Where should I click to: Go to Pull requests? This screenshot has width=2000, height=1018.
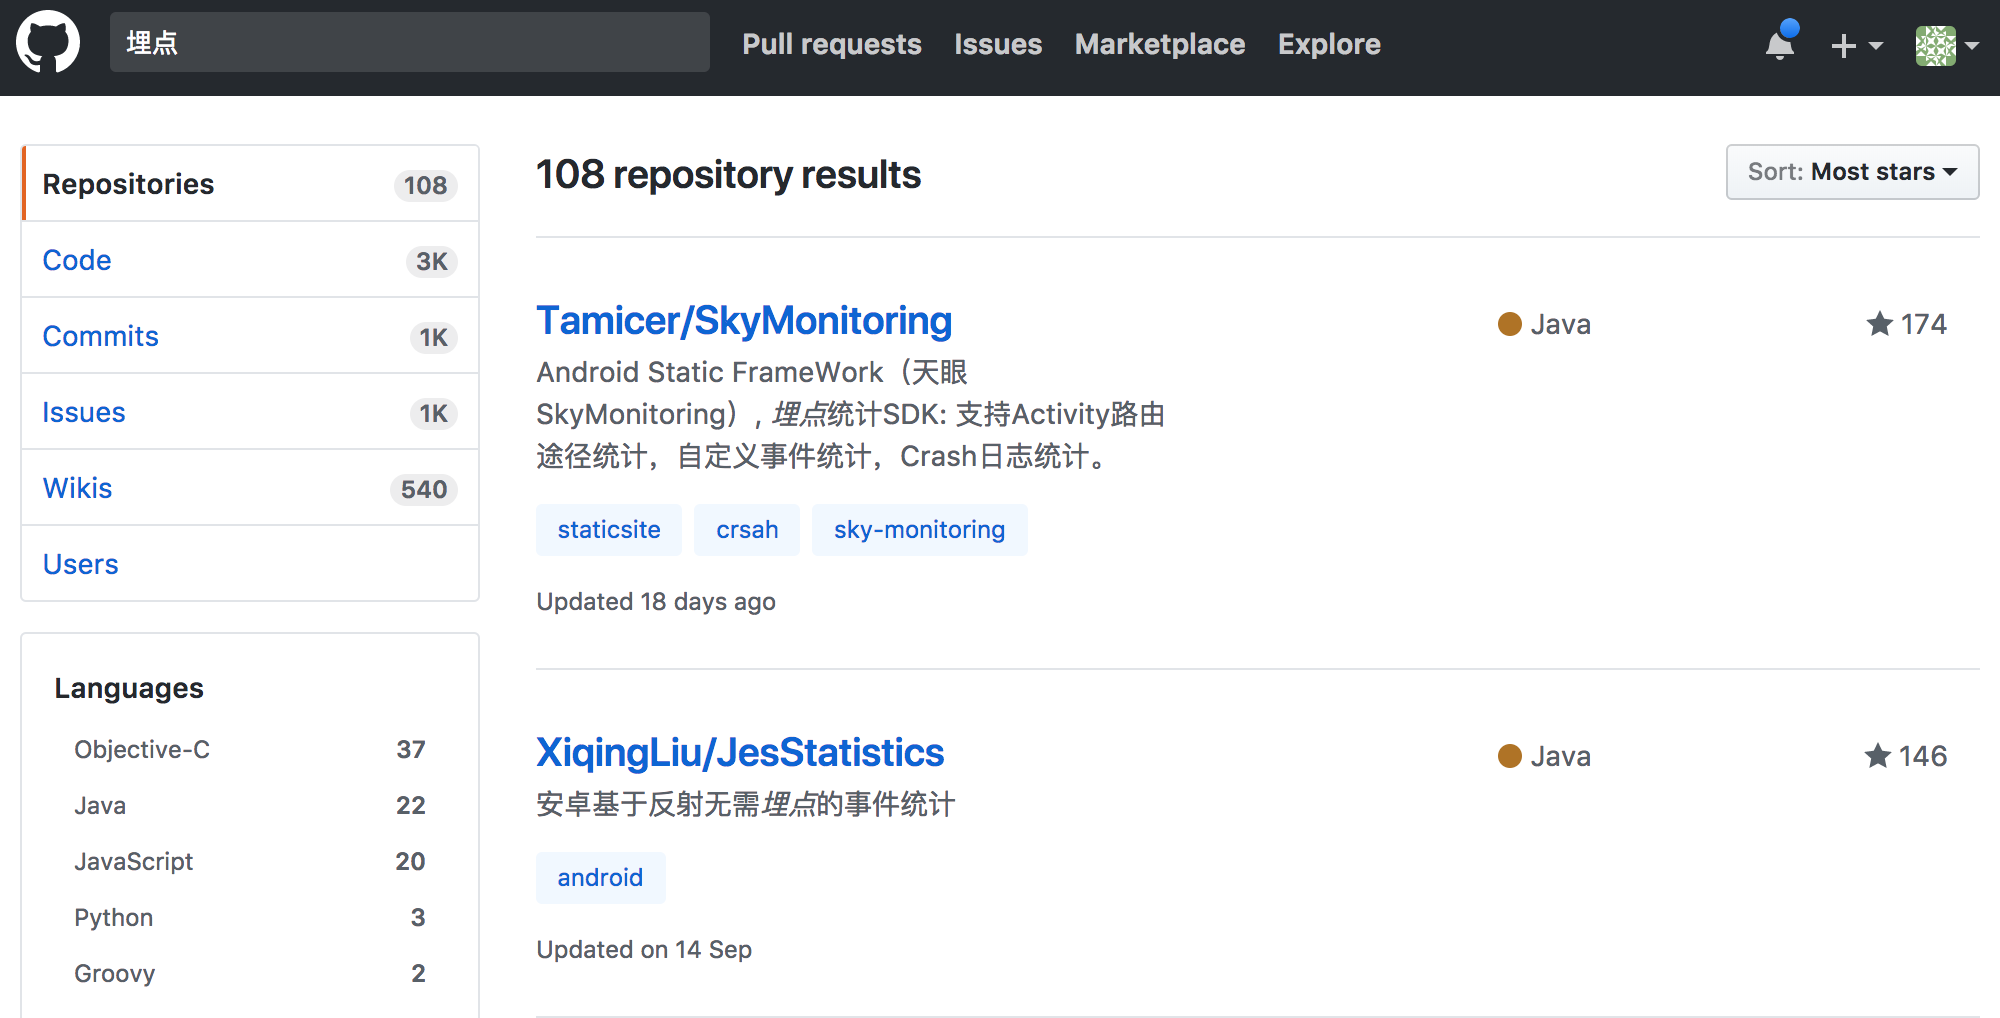coord(832,44)
